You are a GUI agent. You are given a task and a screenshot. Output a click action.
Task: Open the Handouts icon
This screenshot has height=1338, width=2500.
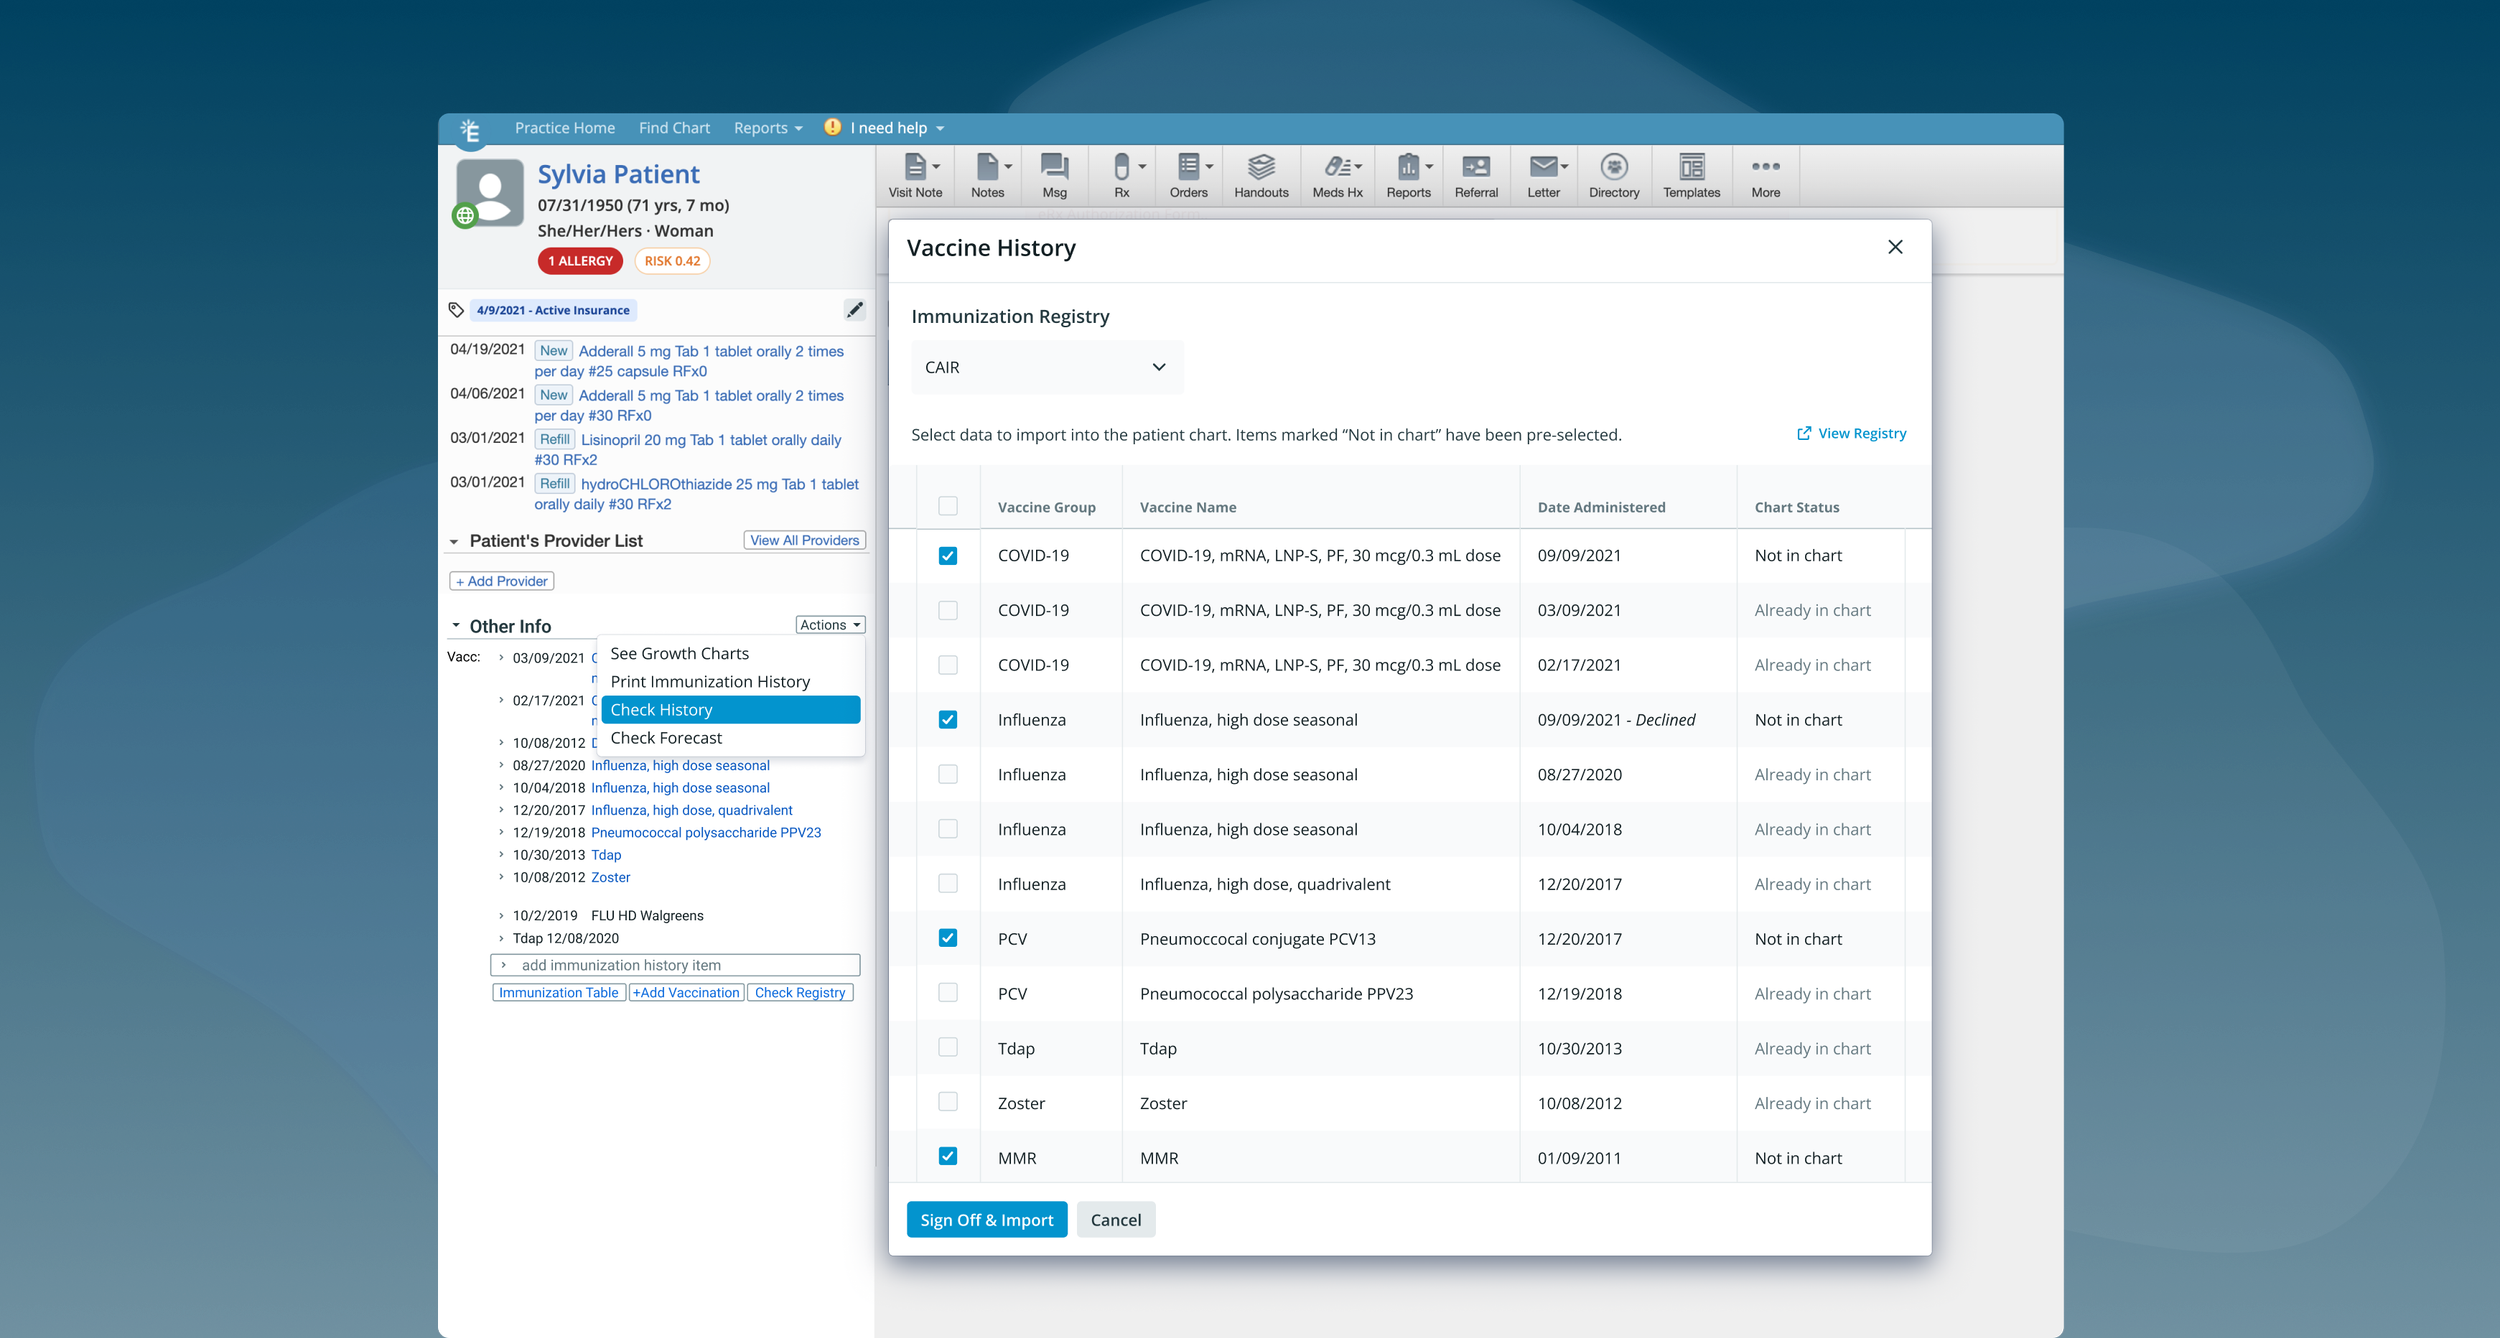pos(1261,176)
